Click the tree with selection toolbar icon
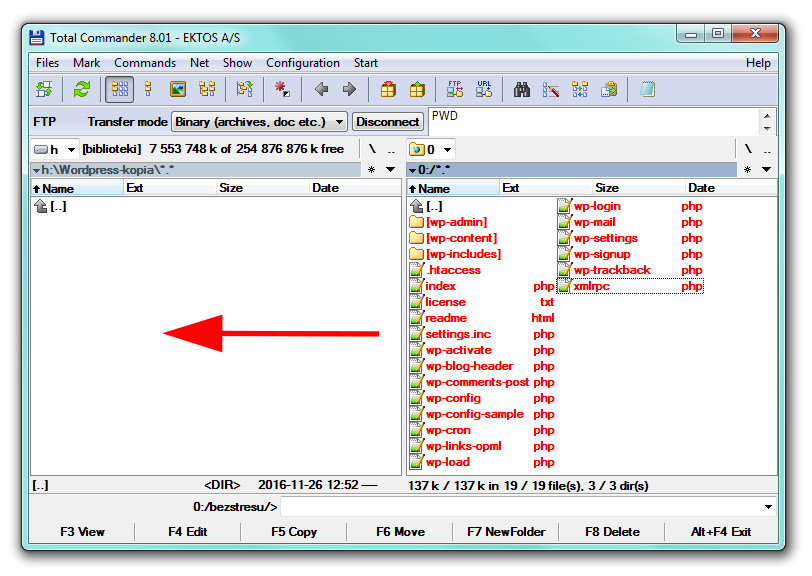 tap(244, 90)
